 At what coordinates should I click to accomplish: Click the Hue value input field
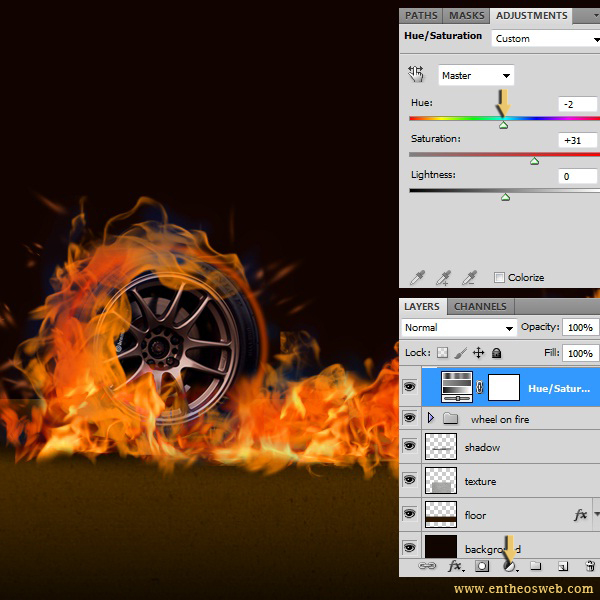pyautogui.click(x=578, y=105)
